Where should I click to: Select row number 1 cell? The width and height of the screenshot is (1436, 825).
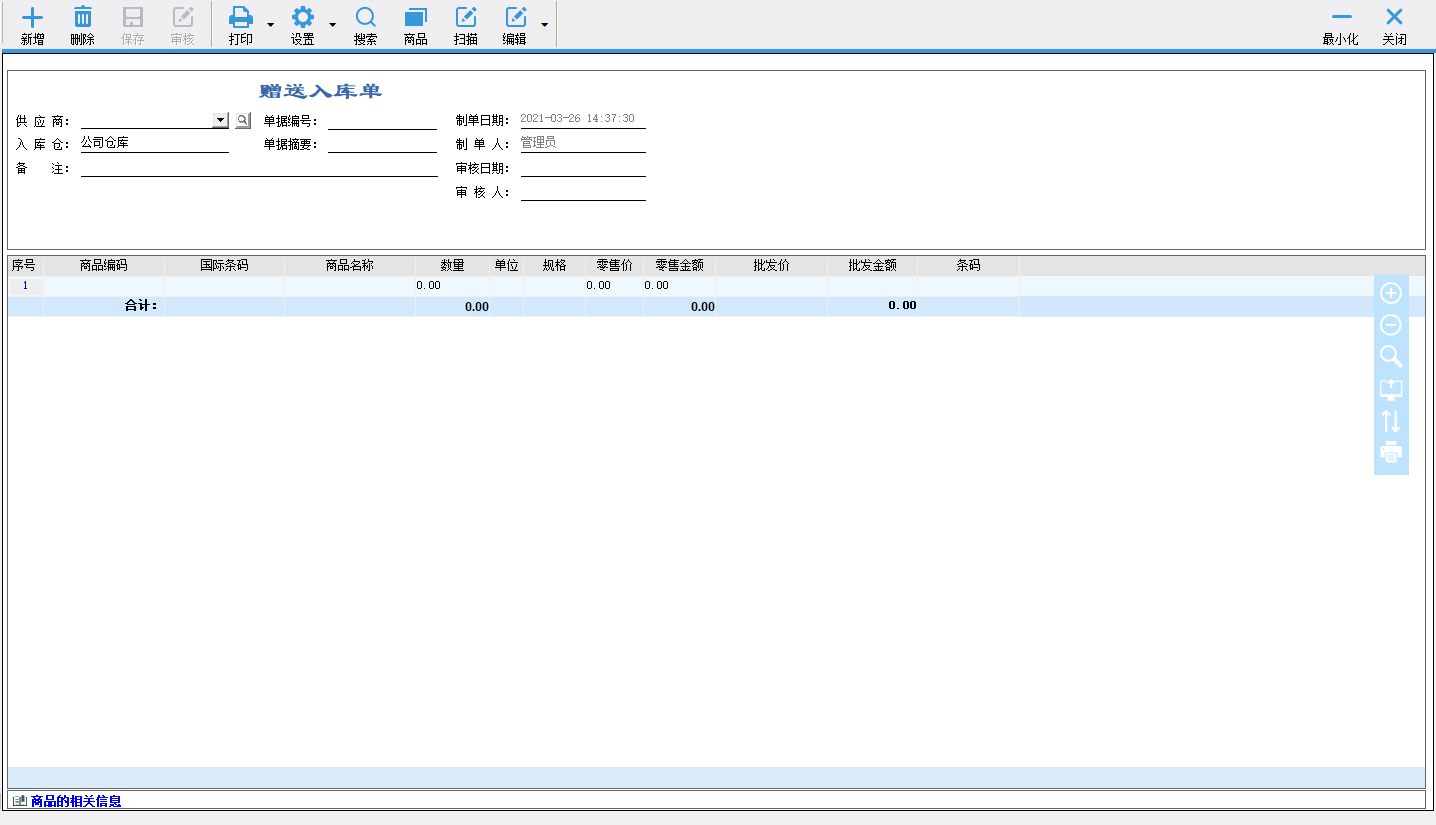[x=25, y=286]
